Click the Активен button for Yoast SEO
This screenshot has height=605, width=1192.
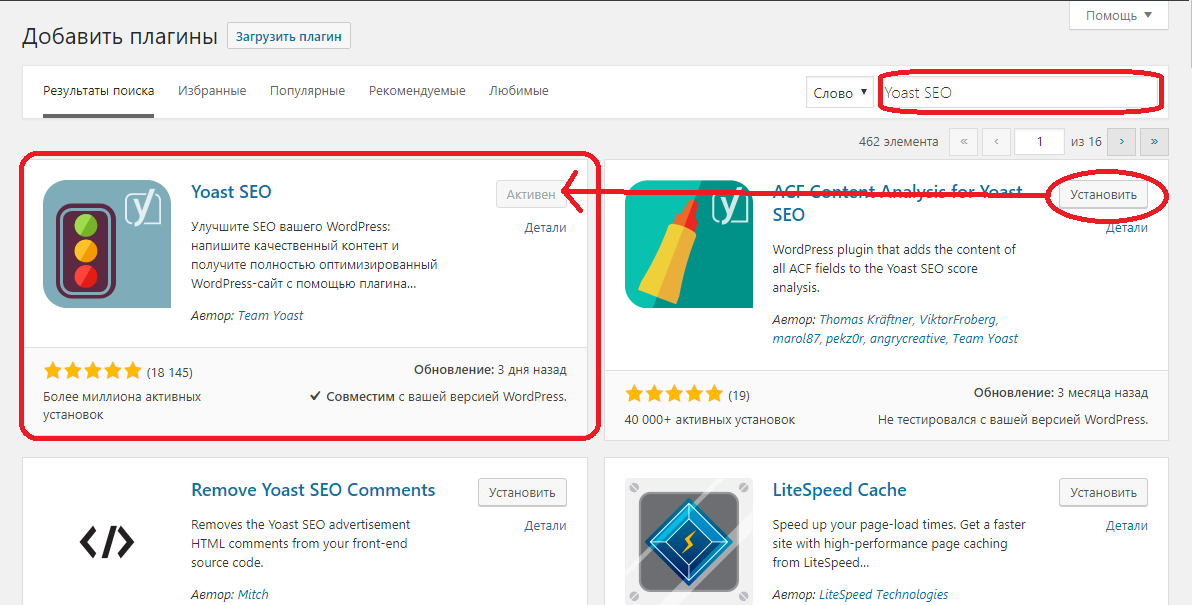tap(531, 195)
